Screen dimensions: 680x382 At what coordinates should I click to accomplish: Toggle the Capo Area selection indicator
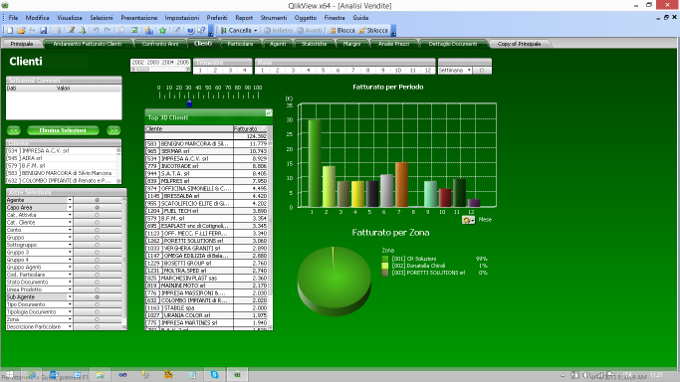coord(97,208)
